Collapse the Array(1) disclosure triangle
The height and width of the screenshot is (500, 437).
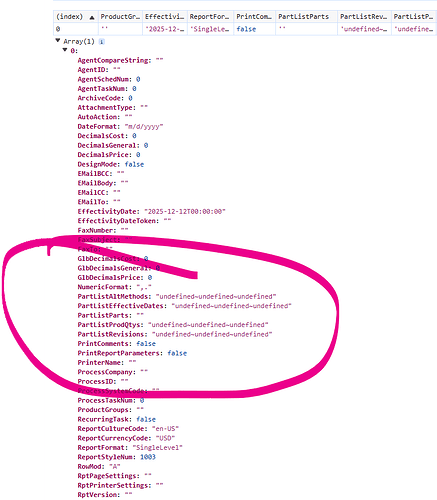pos(58,41)
